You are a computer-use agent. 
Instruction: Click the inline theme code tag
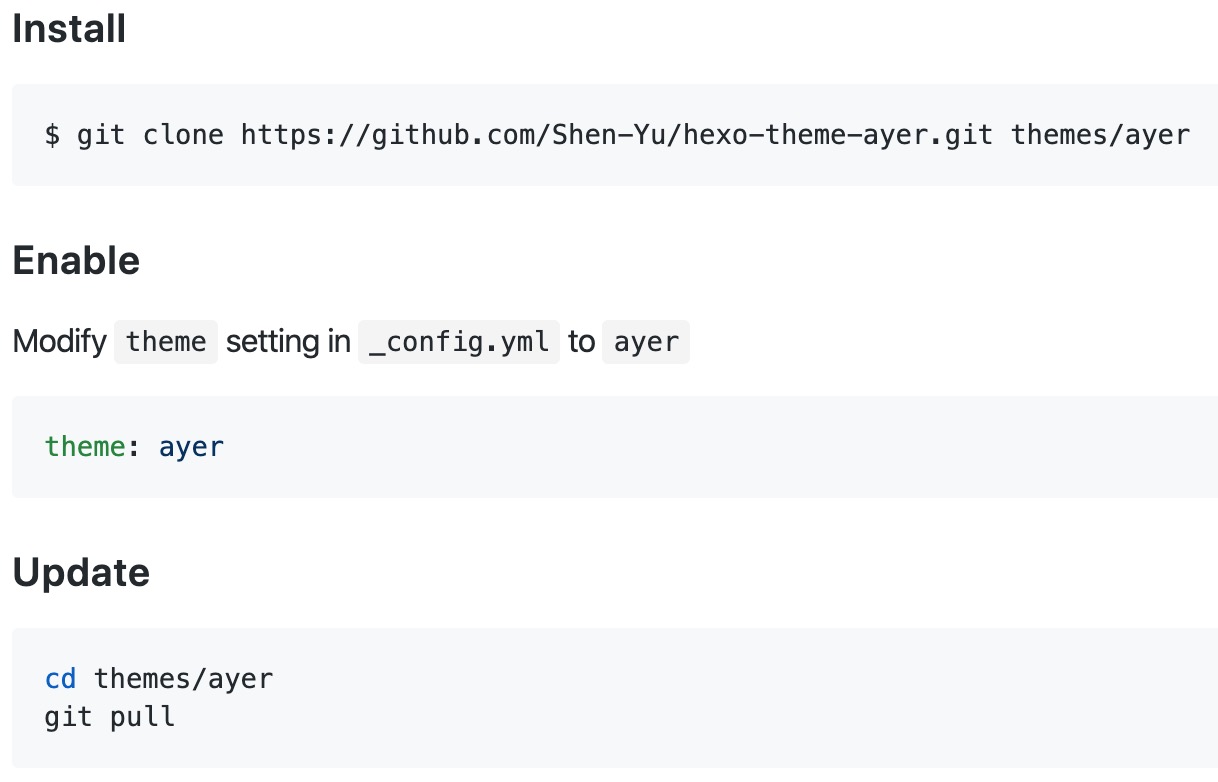tap(166, 342)
